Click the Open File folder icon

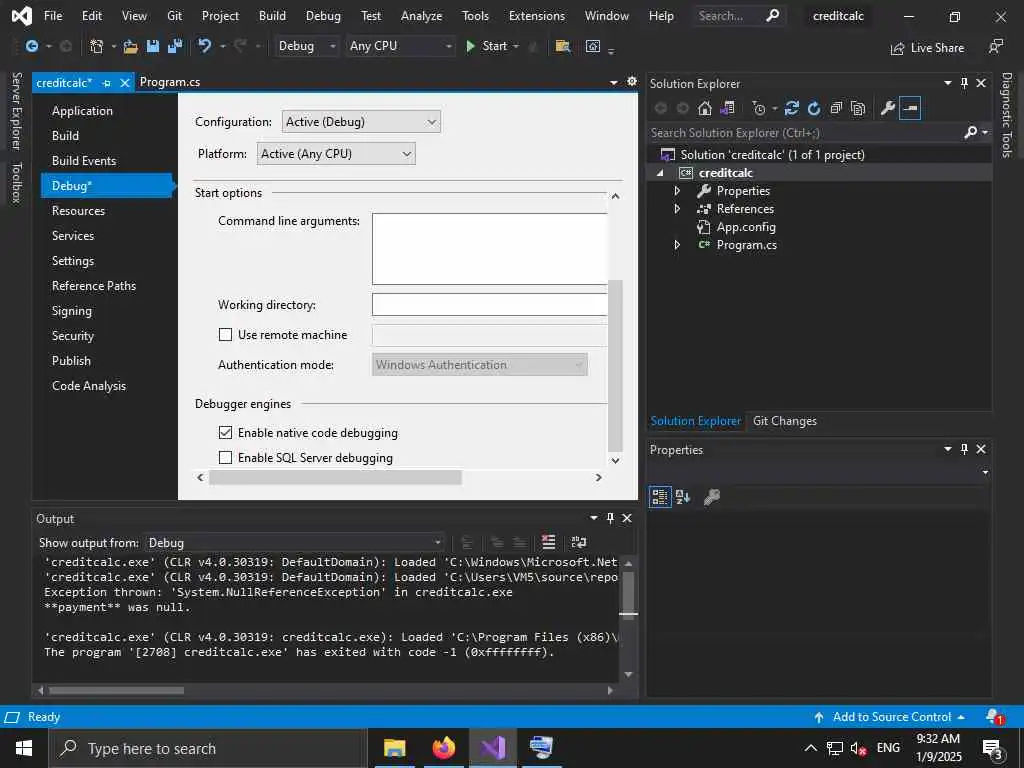tap(131, 46)
